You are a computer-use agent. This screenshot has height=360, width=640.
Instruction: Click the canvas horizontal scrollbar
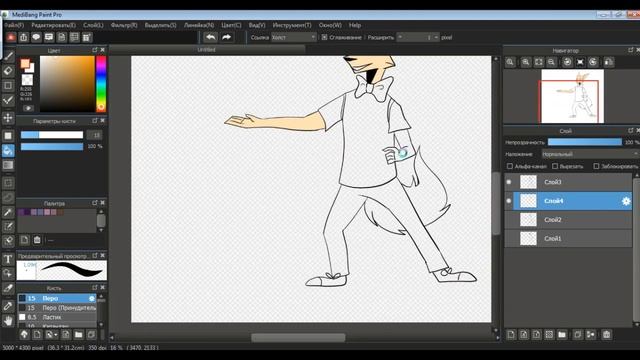click(298, 338)
